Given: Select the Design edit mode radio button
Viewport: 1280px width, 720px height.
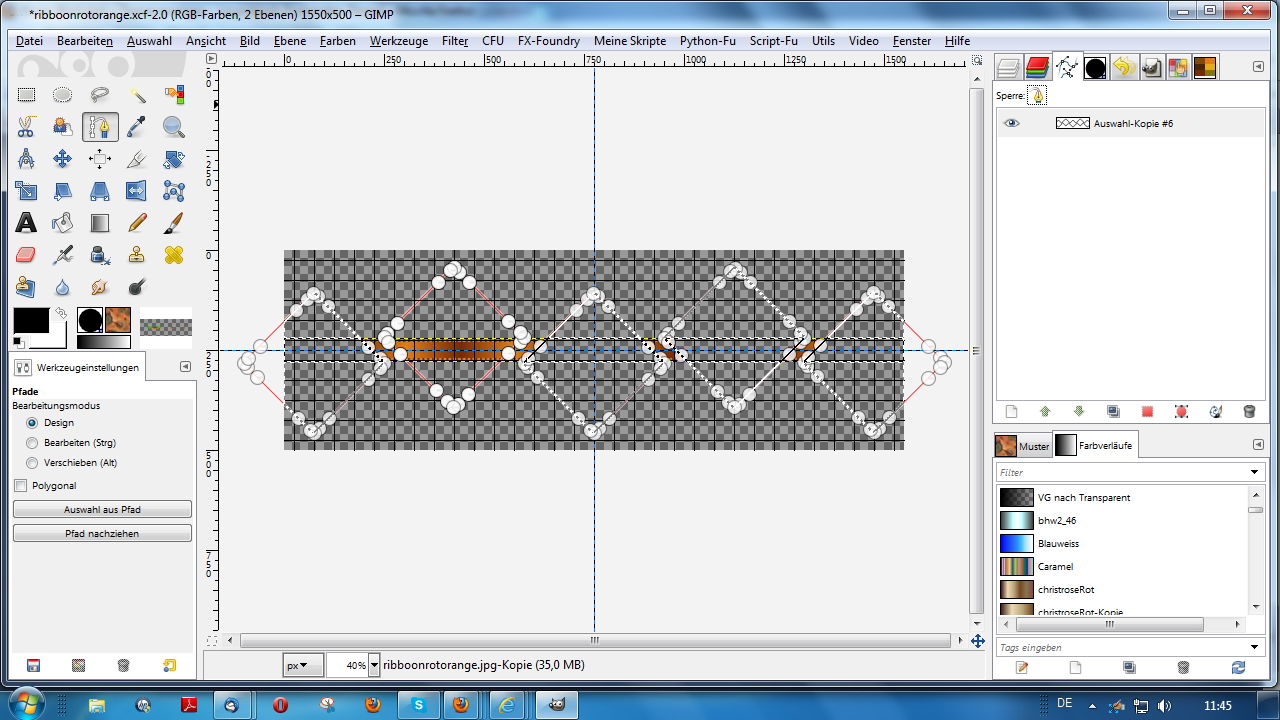Looking at the screenshot, I should pyautogui.click(x=32, y=423).
